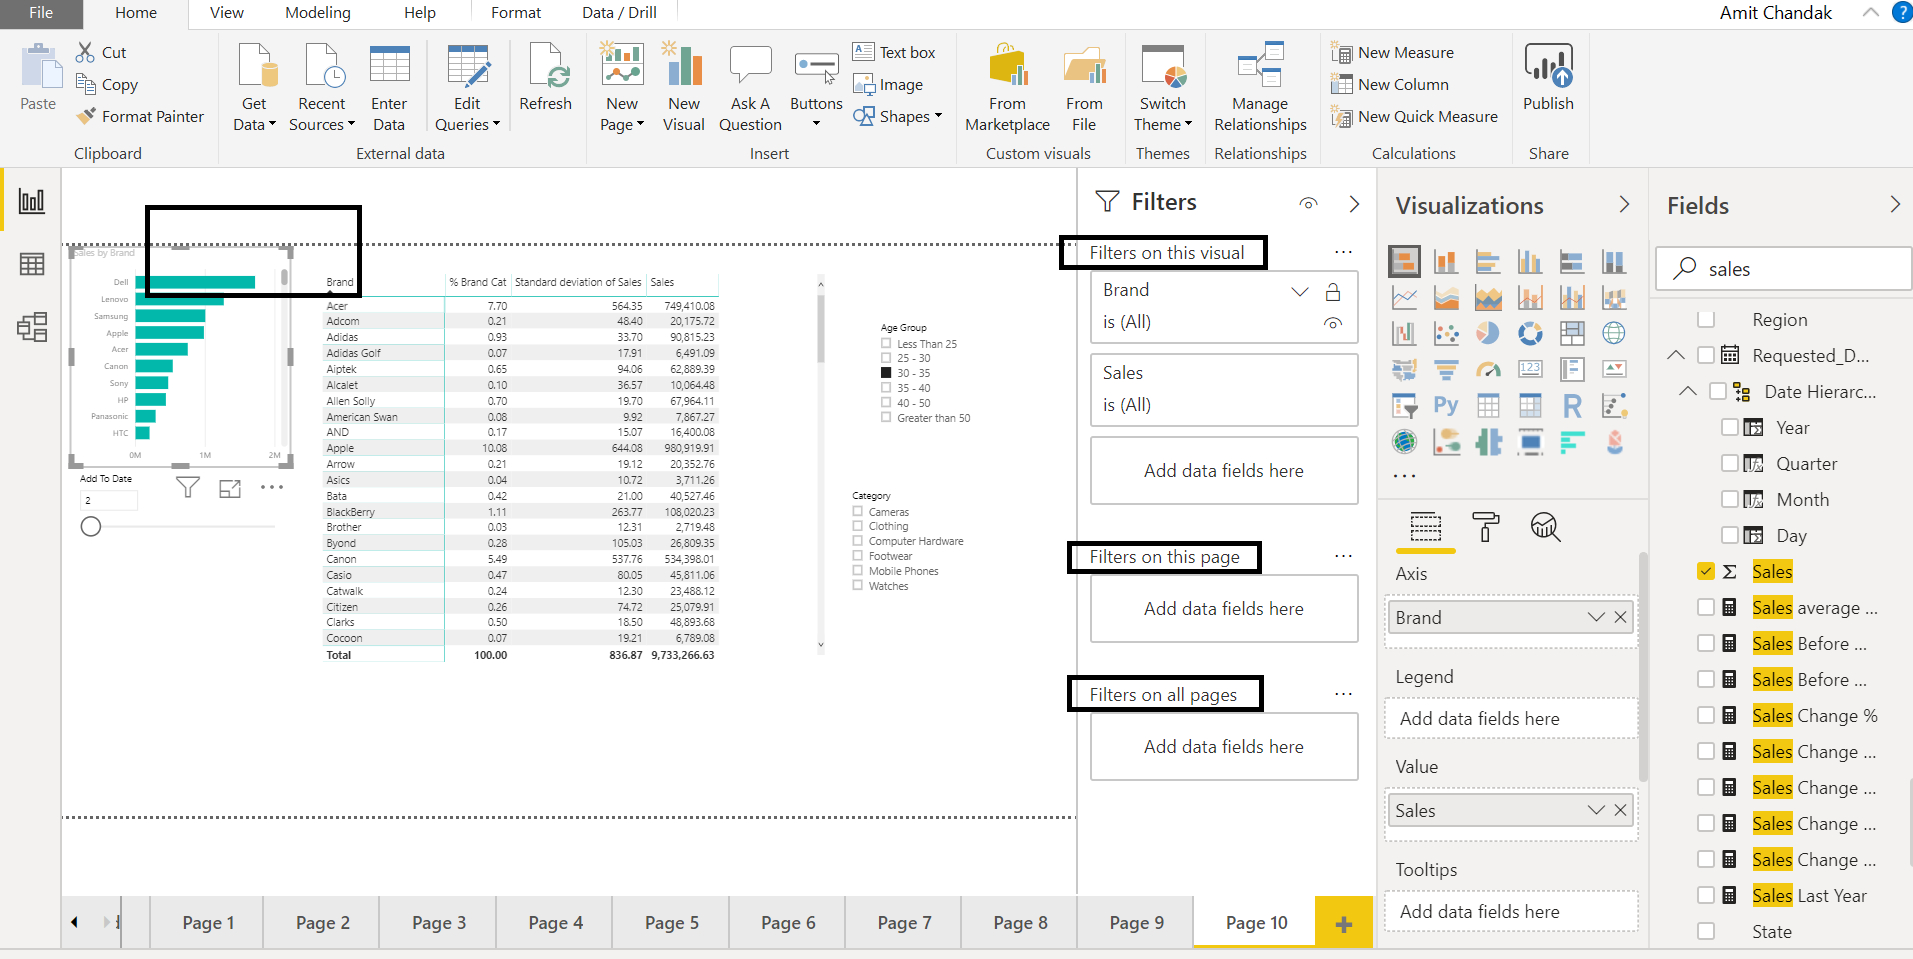Image resolution: width=1913 pixels, height=959 pixels.
Task: Click New Measure
Action: click(x=1392, y=53)
